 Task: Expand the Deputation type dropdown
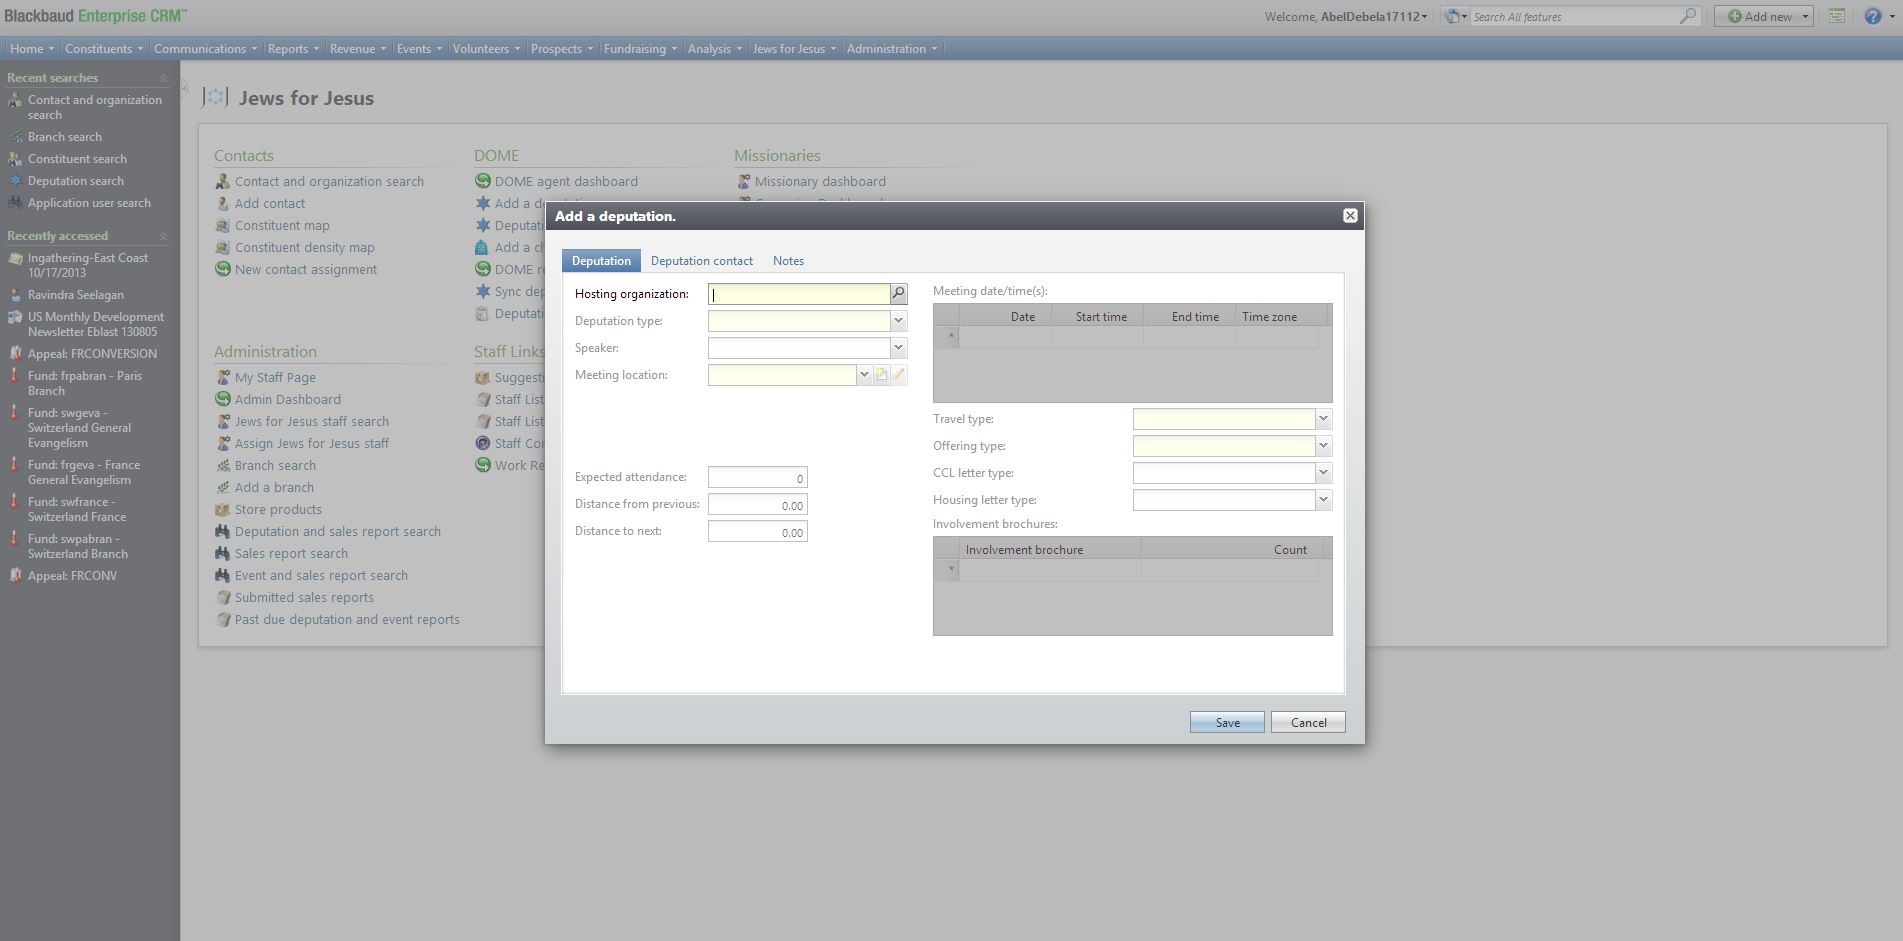(x=898, y=321)
